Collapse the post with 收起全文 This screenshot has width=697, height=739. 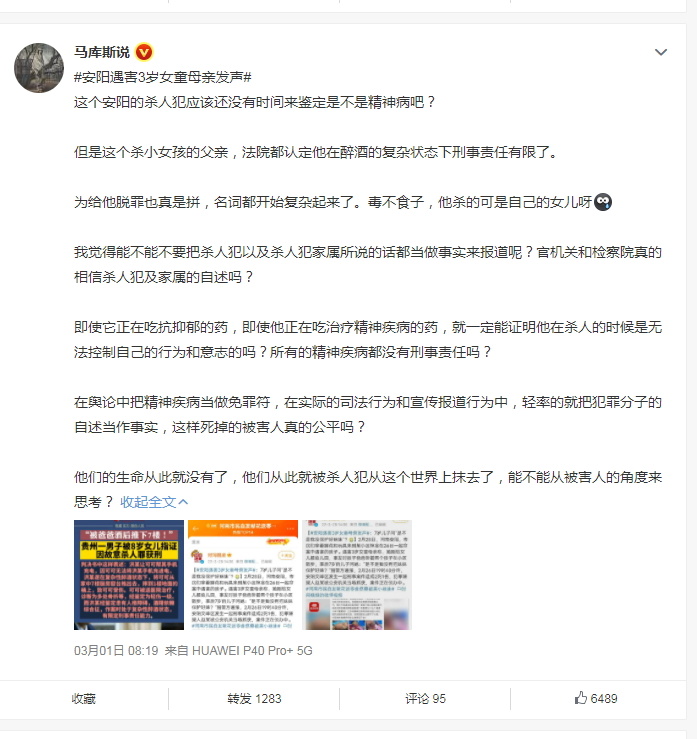click(x=148, y=502)
